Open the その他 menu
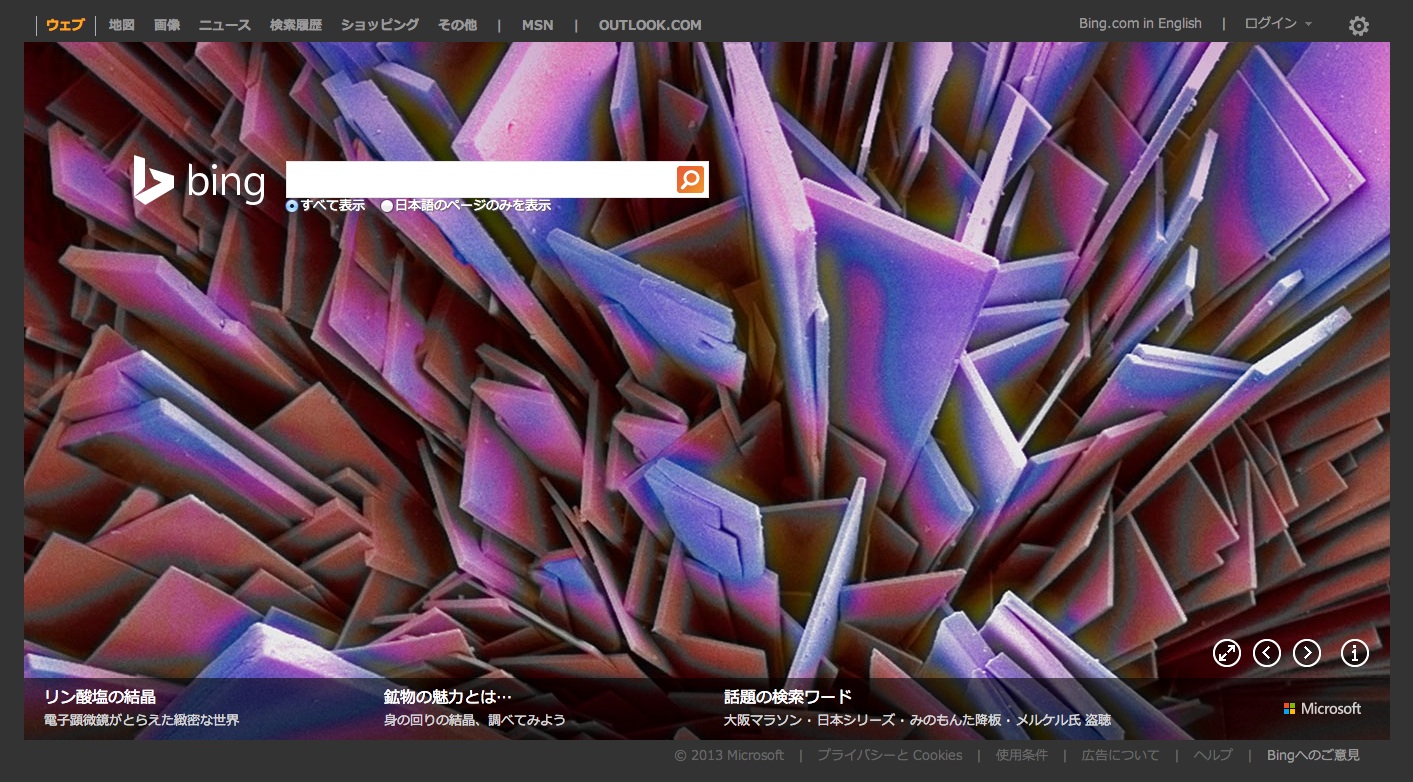The height and width of the screenshot is (782, 1413). (x=457, y=25)
